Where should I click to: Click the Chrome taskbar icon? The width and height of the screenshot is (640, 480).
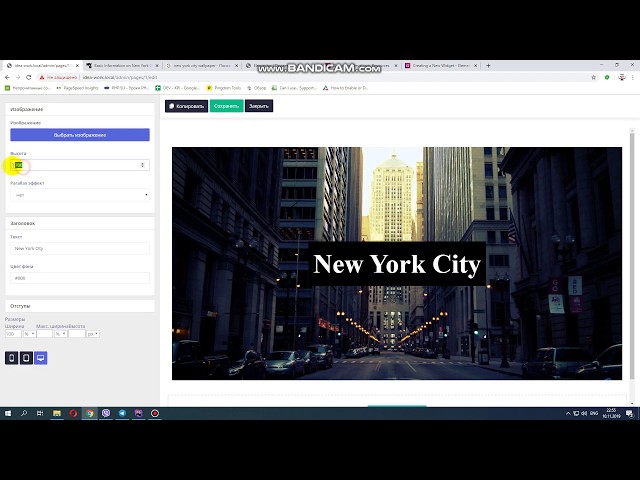89,413
